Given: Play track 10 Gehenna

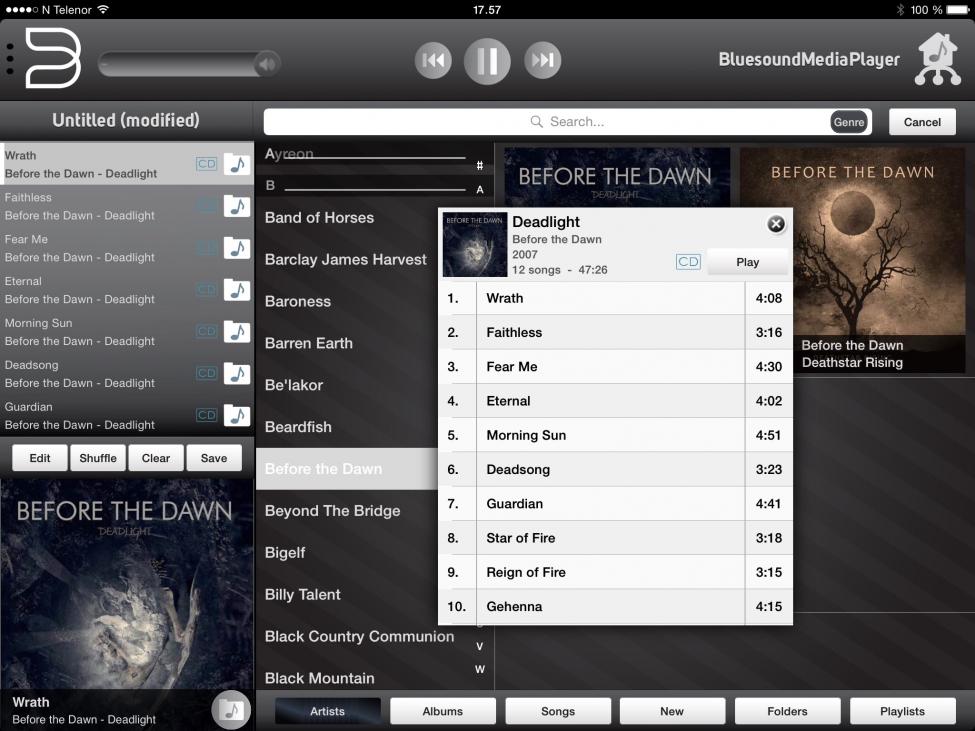Looking at the screenshot, I should coord(616,607).
